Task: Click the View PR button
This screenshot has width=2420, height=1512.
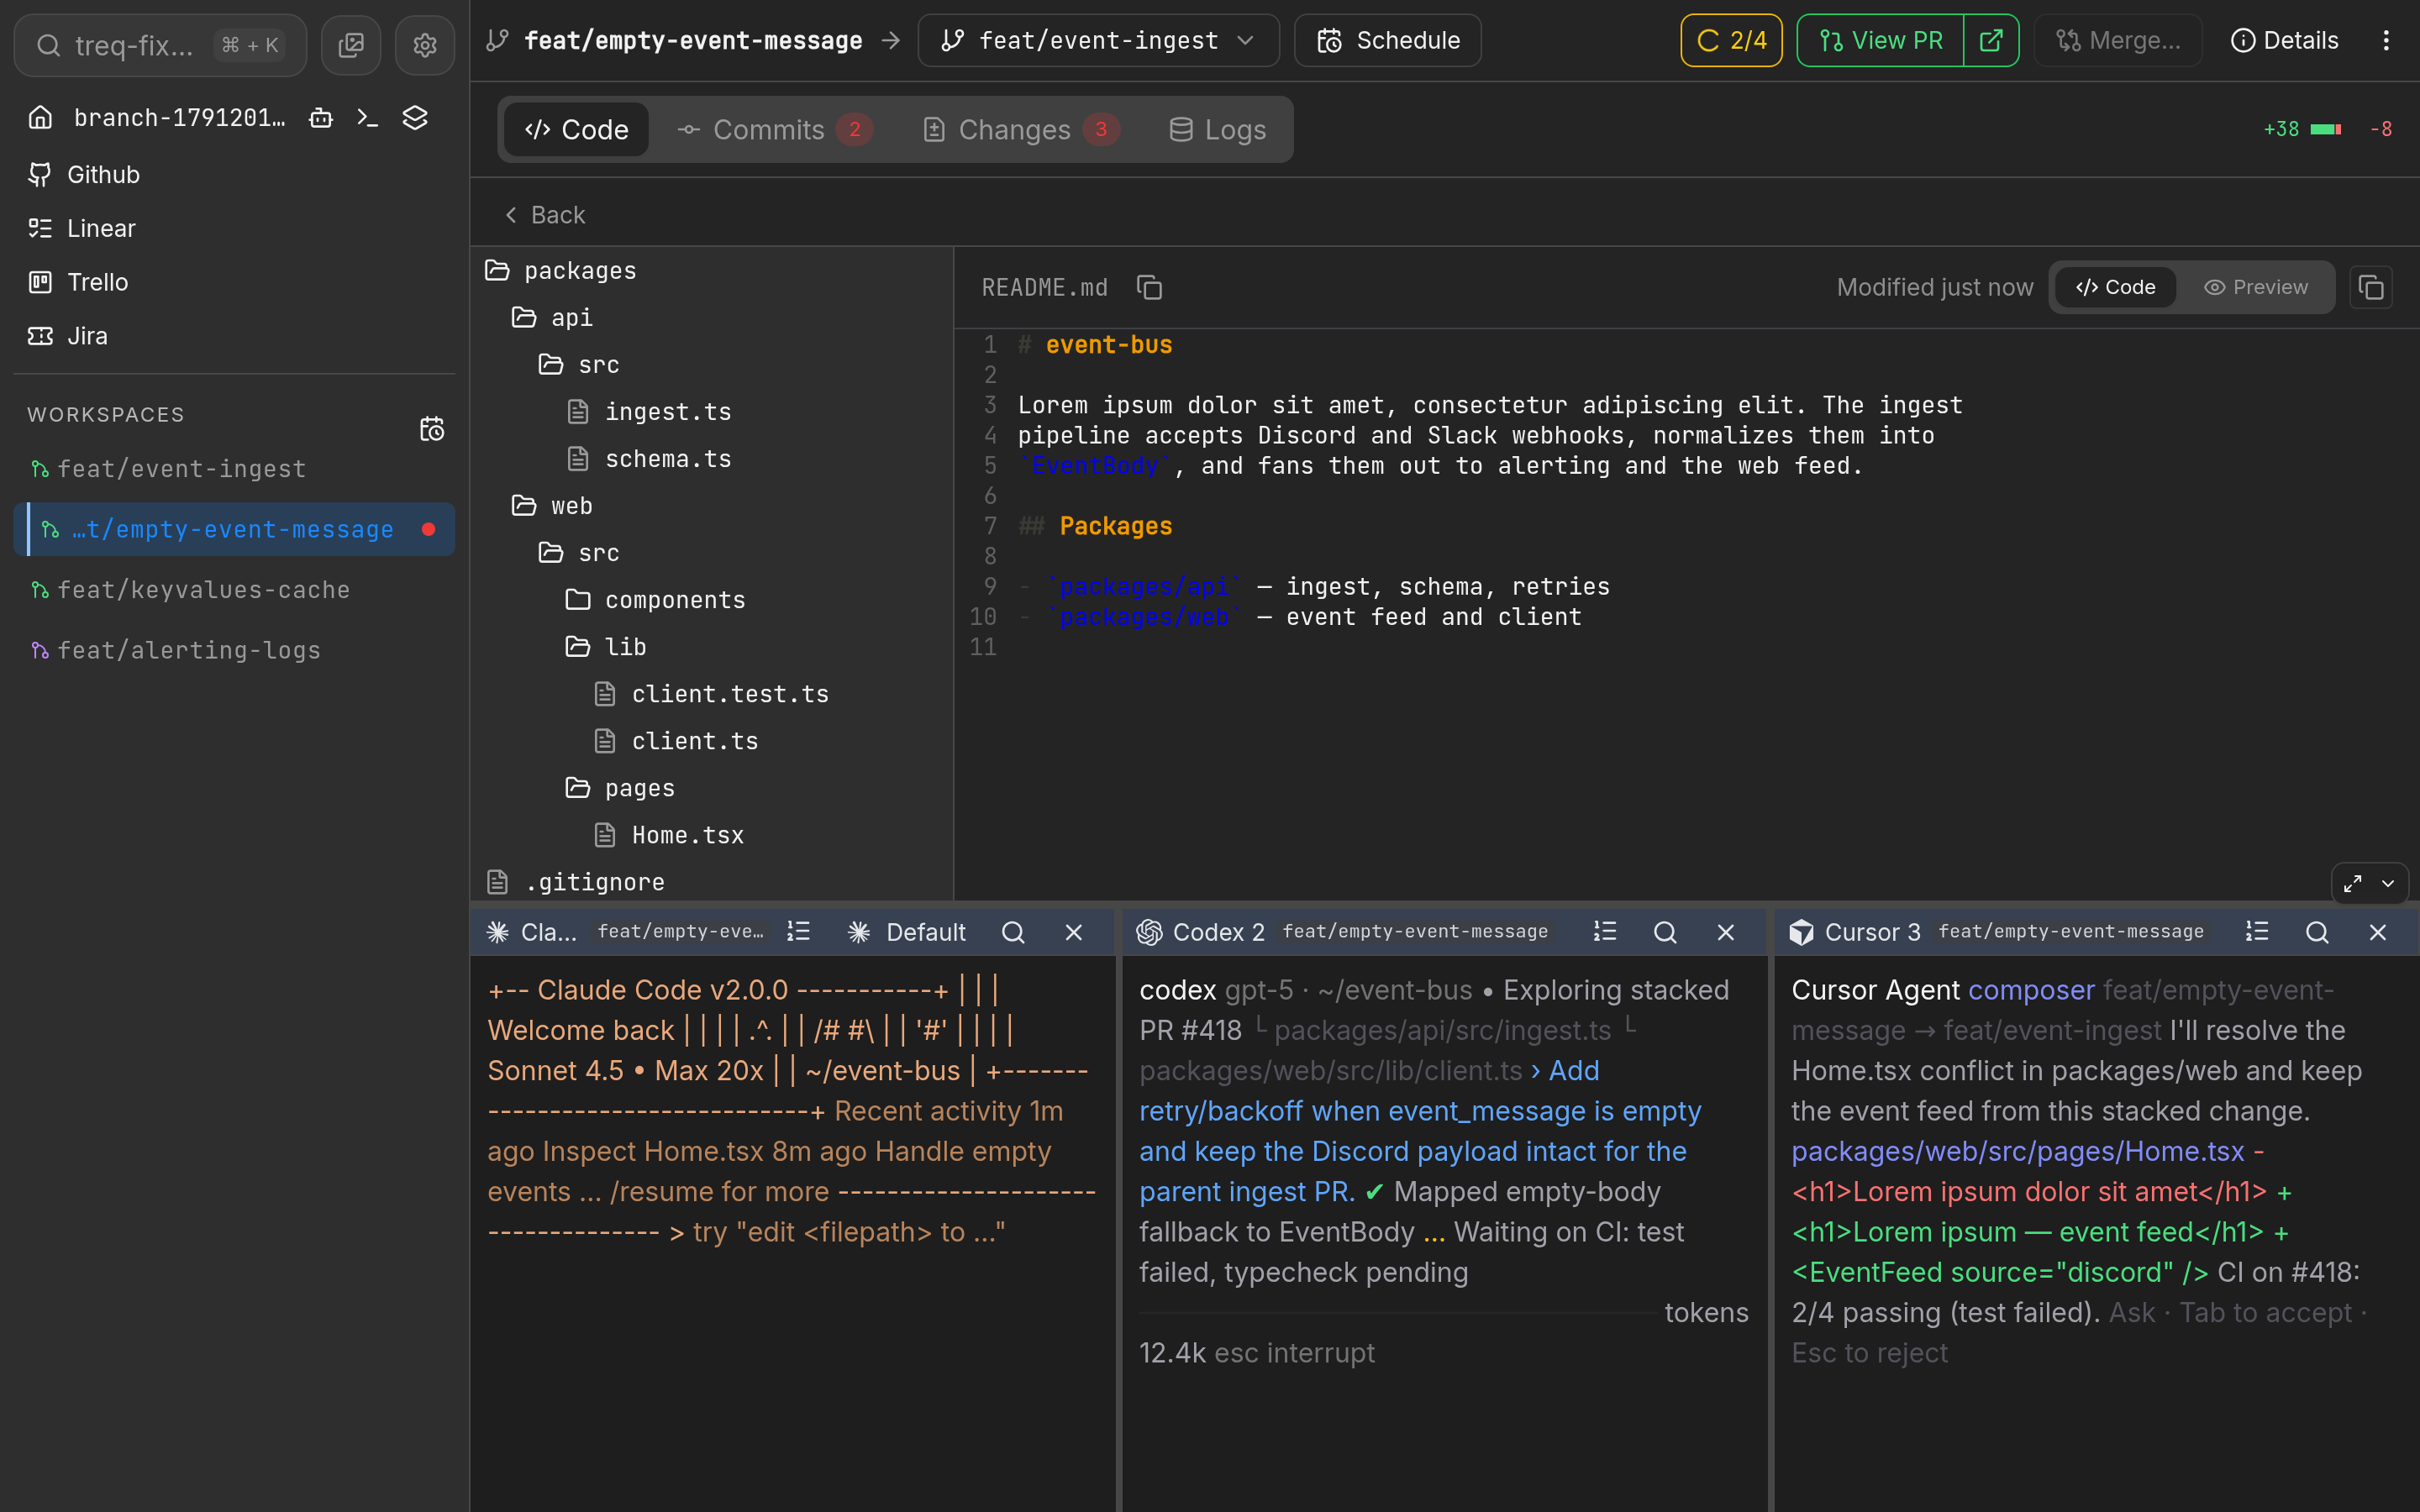Action: [x=1881, y=41]
